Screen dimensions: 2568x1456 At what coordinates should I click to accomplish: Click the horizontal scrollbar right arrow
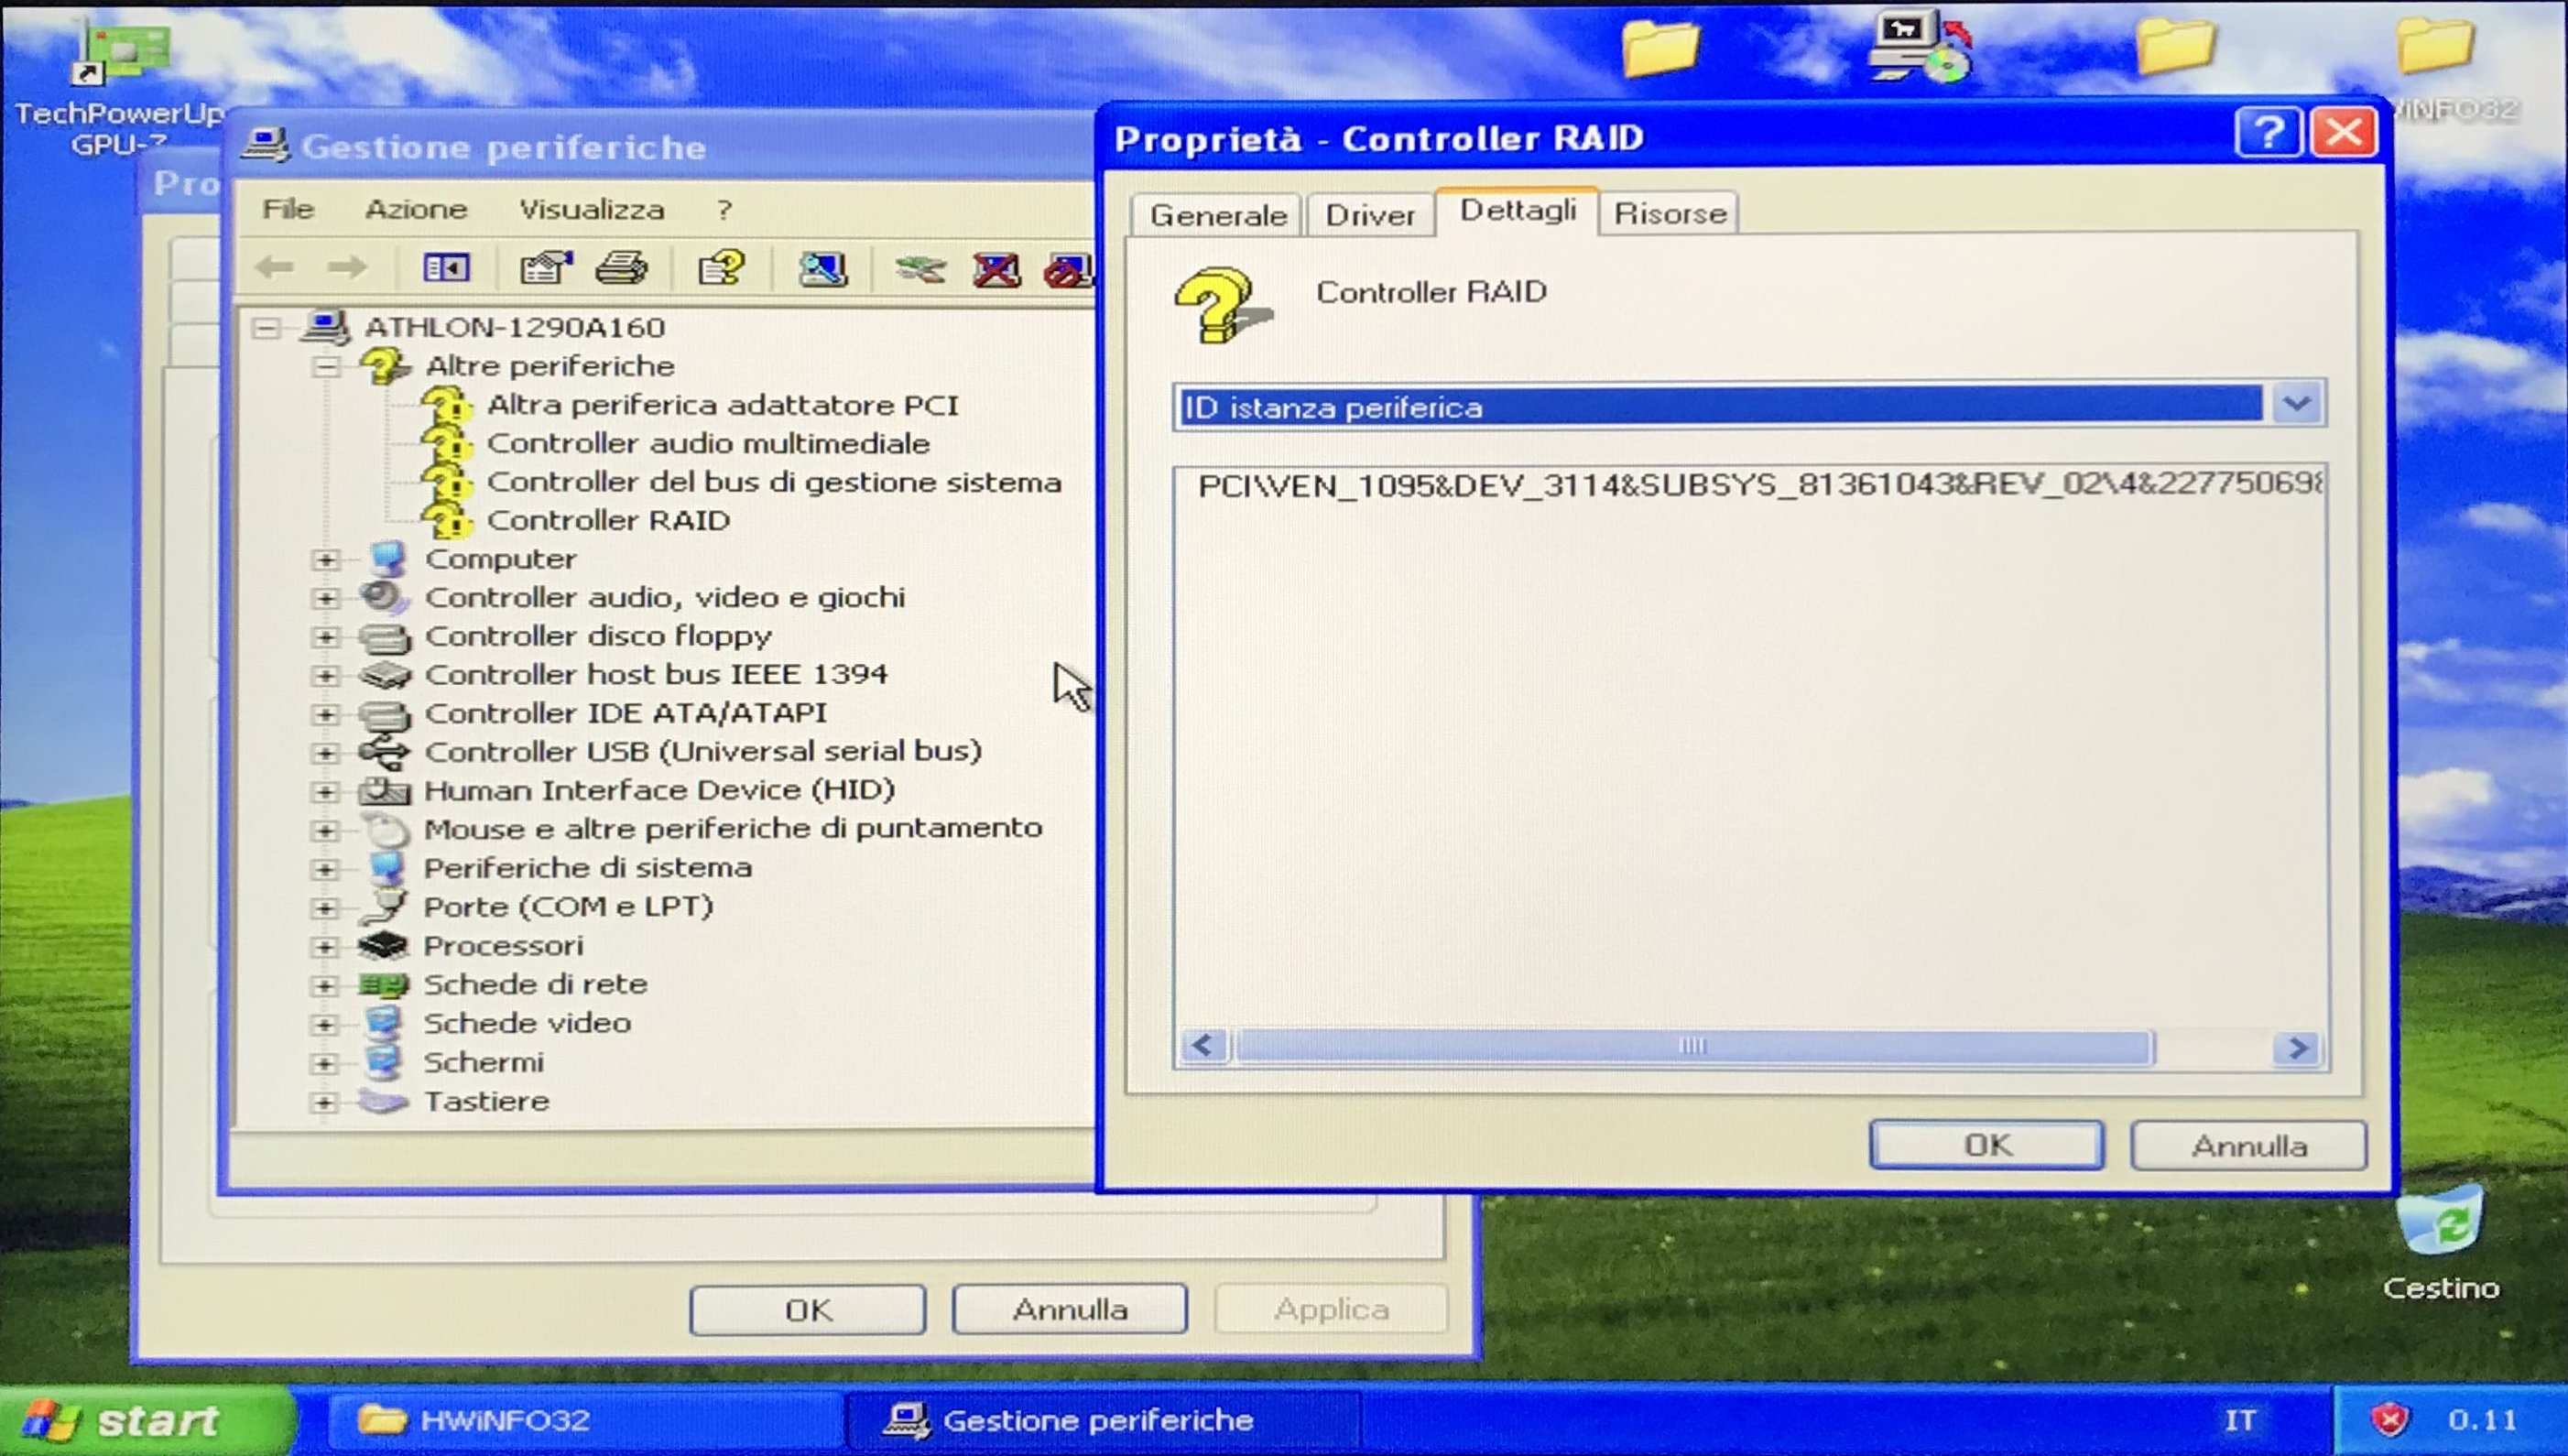[2297, 1048]
